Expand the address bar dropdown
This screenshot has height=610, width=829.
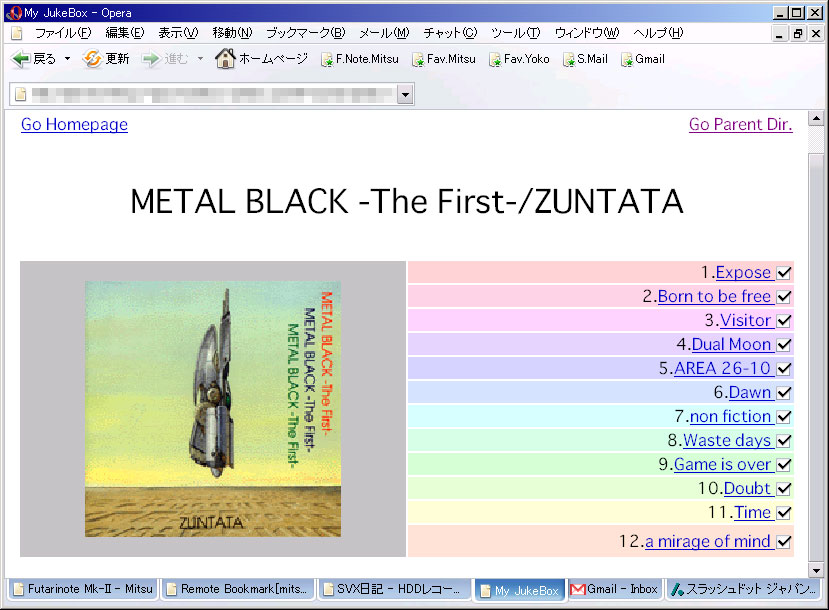coord(405,95)
